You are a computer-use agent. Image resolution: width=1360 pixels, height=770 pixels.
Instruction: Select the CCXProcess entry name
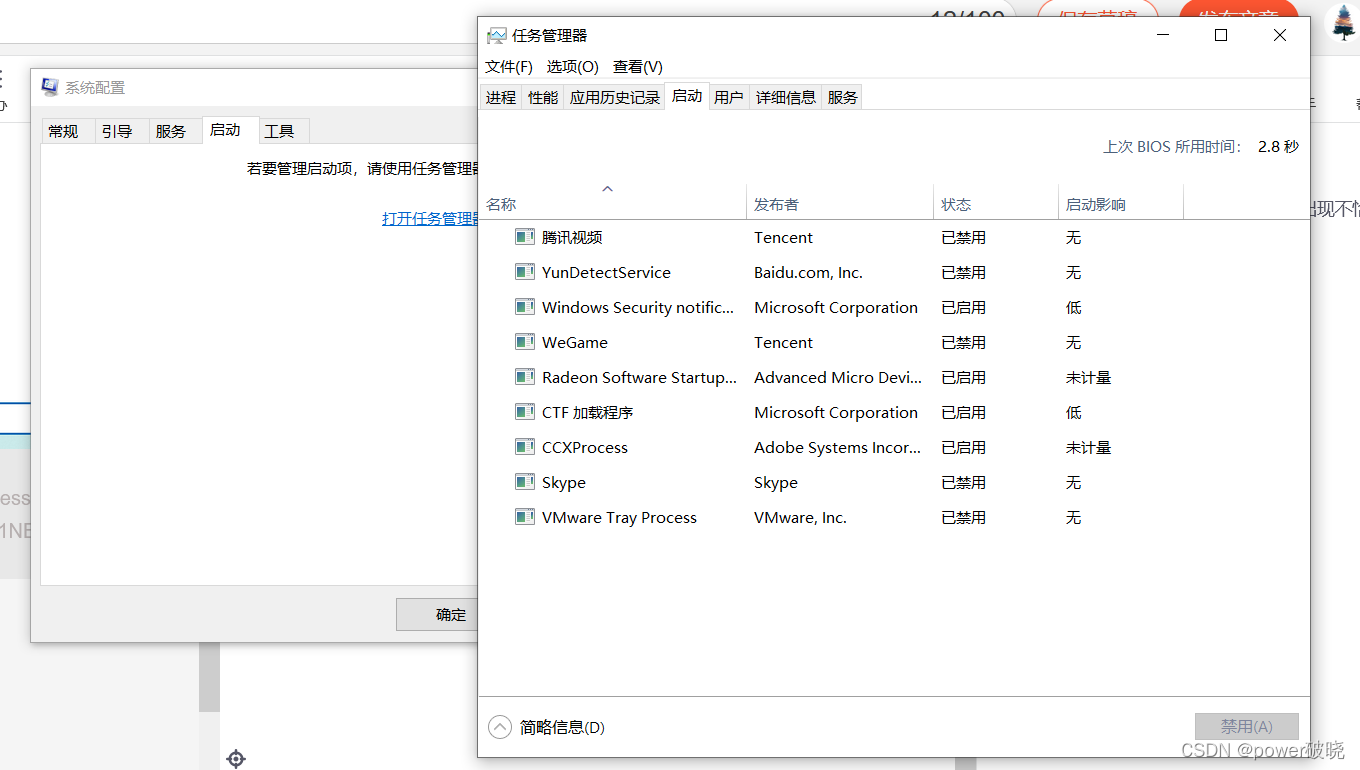coord(585,447)
